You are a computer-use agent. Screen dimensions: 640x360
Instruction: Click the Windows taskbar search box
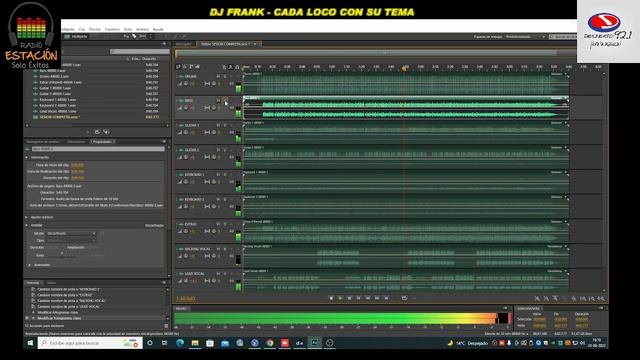coord(90,343)
